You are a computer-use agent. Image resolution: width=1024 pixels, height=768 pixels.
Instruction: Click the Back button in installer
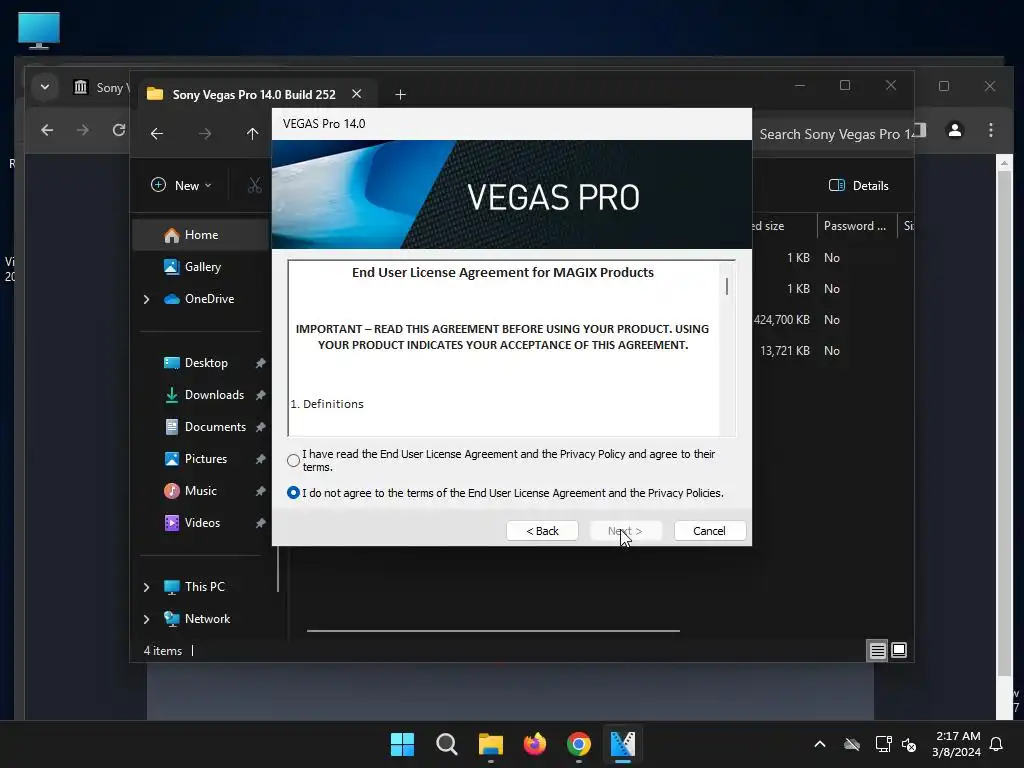pos(542,531)
